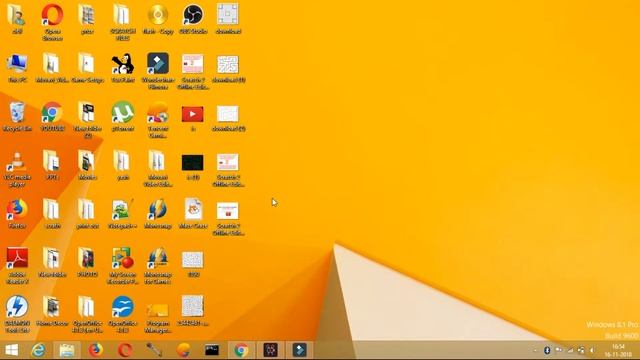Viewport: 640px width, 360px height.
Task: Click the orange ball icon in taskbar
Action: [x=183, y=350]
